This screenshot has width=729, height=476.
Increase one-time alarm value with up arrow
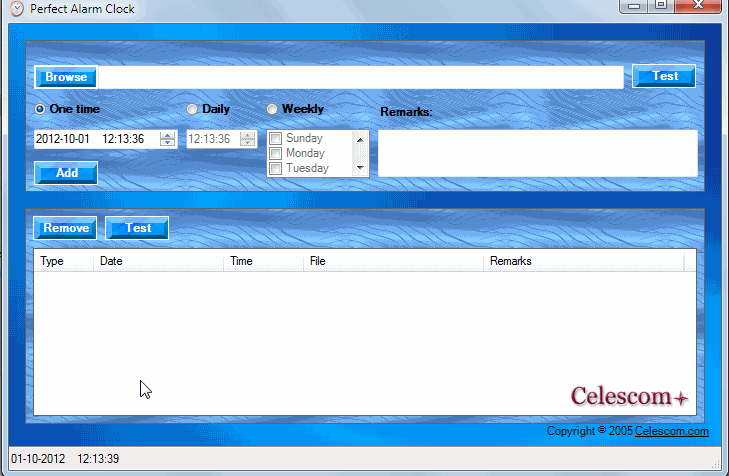[167, 135]
